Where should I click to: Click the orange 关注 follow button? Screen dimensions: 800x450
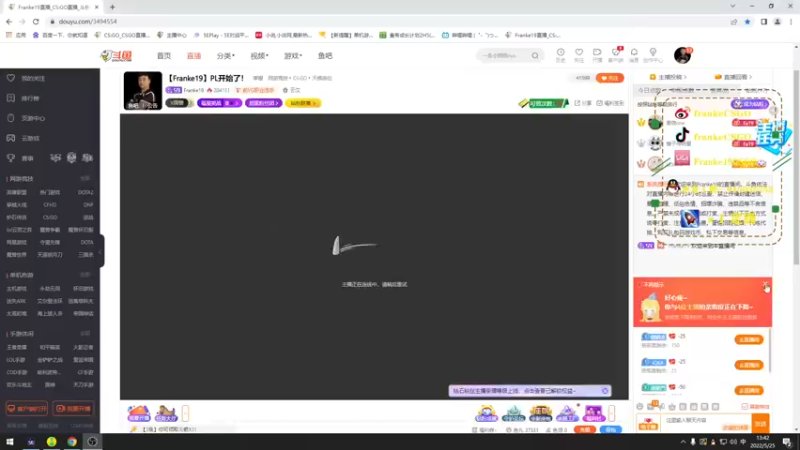click(610, 78)
